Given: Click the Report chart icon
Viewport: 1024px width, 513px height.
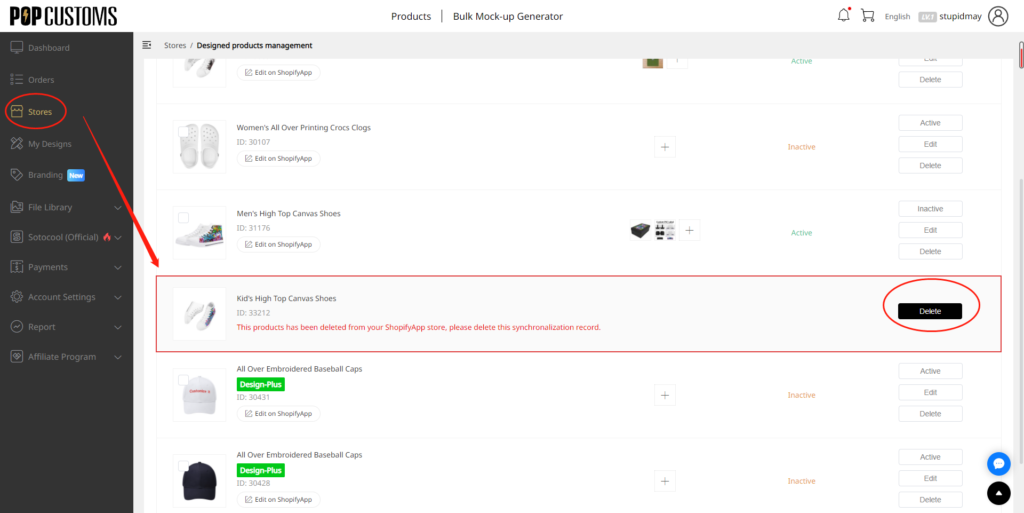Looking at the screenshot, I should pos(17,327).
